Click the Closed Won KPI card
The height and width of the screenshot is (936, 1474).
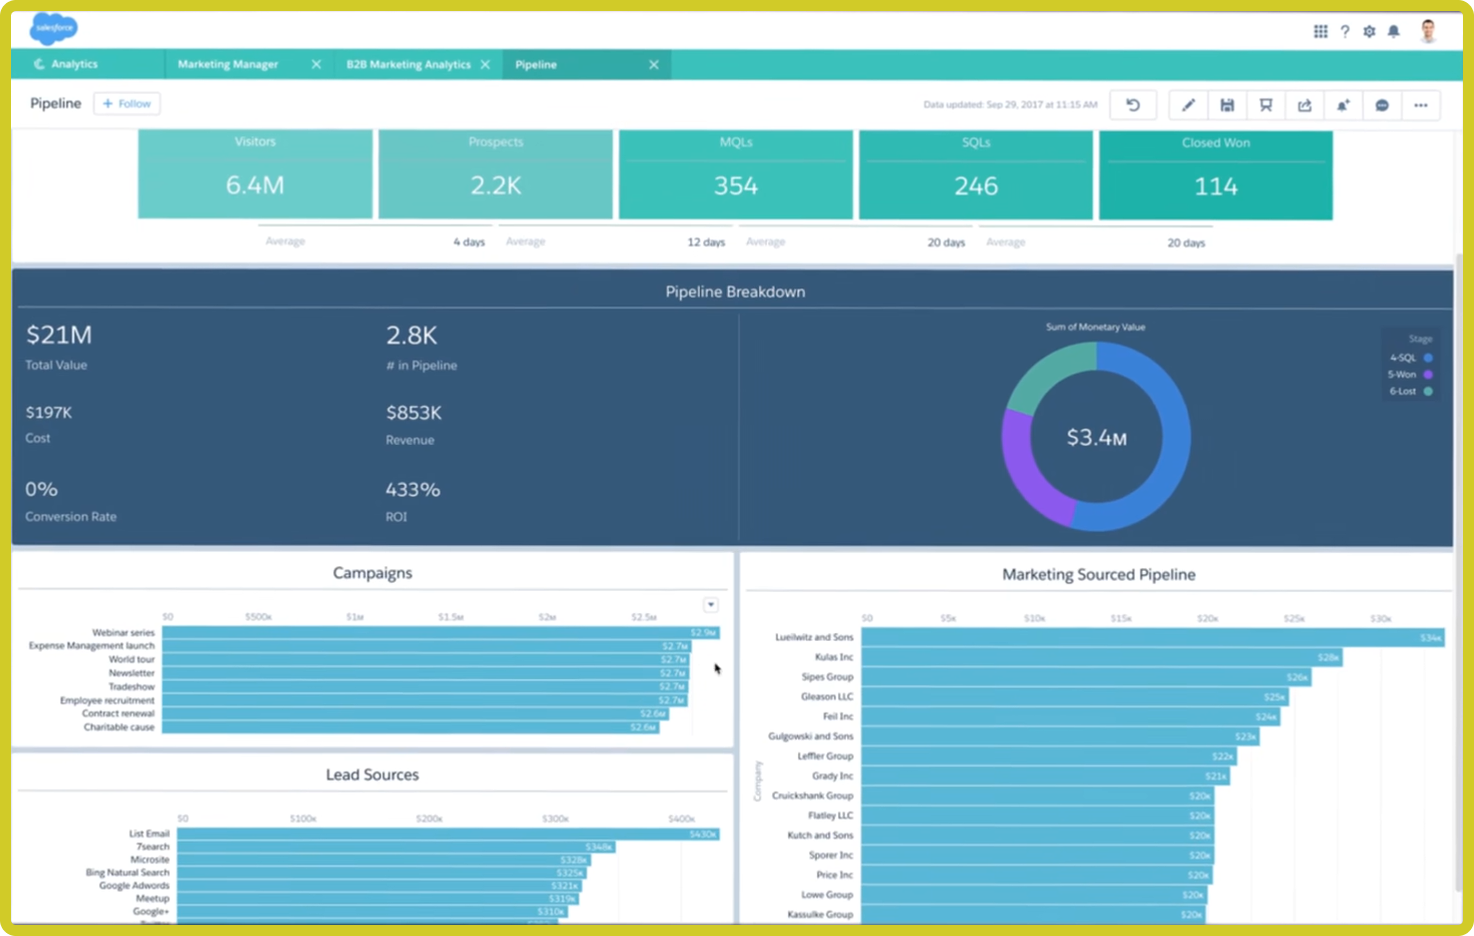(1215, 175)
